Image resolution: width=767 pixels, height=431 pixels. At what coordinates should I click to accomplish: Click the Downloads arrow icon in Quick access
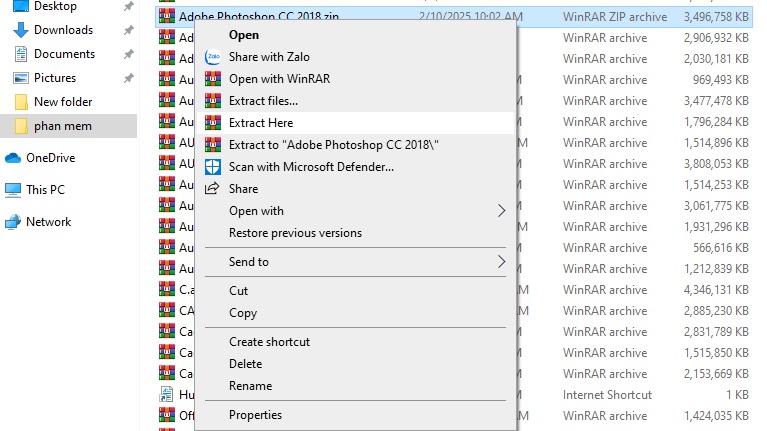[x=21, y=30]
